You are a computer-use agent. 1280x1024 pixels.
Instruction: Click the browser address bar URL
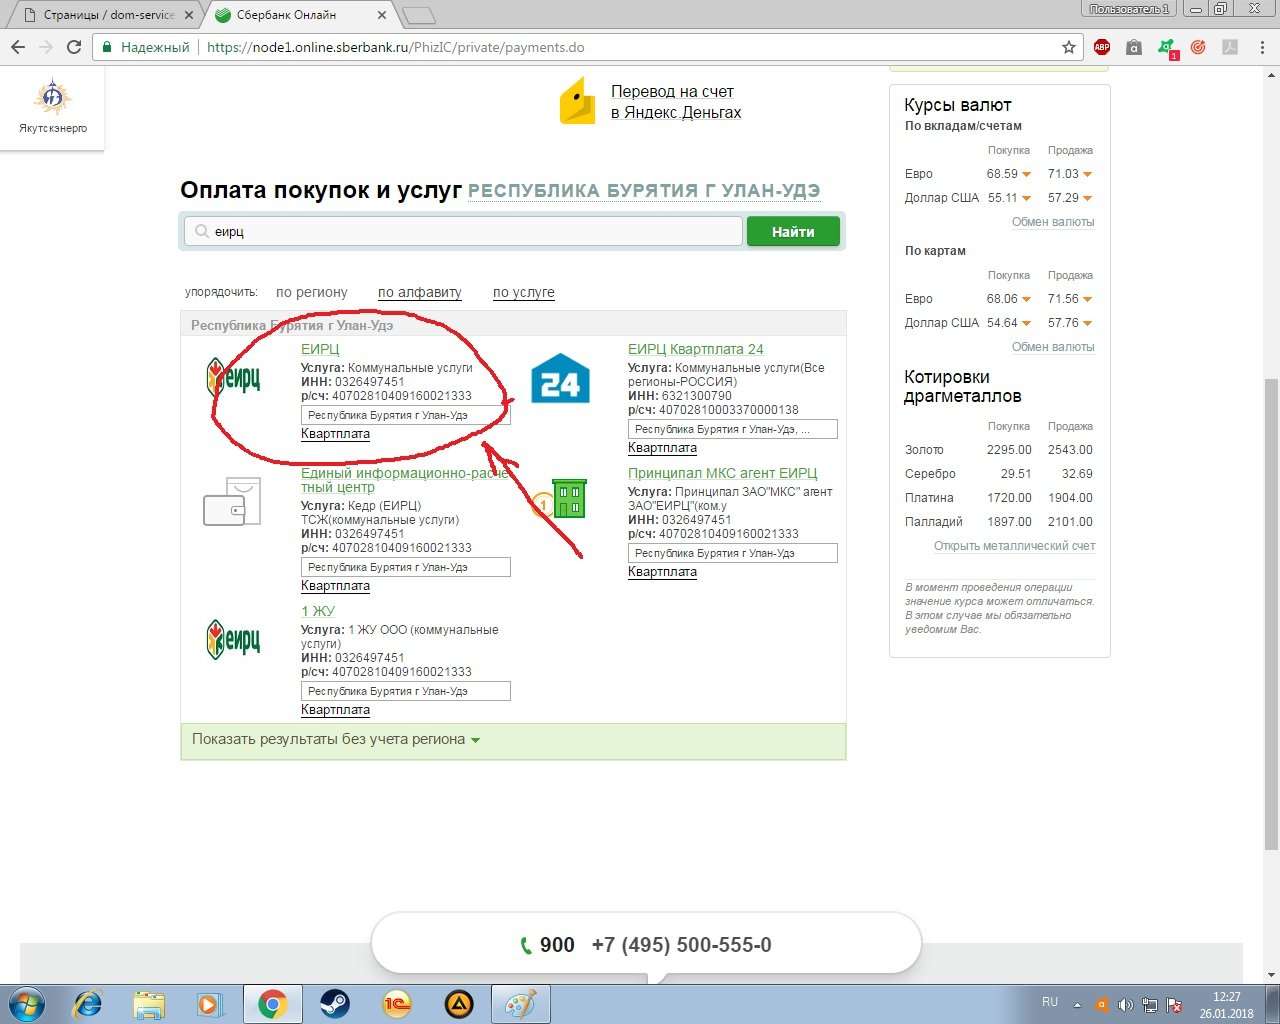(x=395, y=47)
